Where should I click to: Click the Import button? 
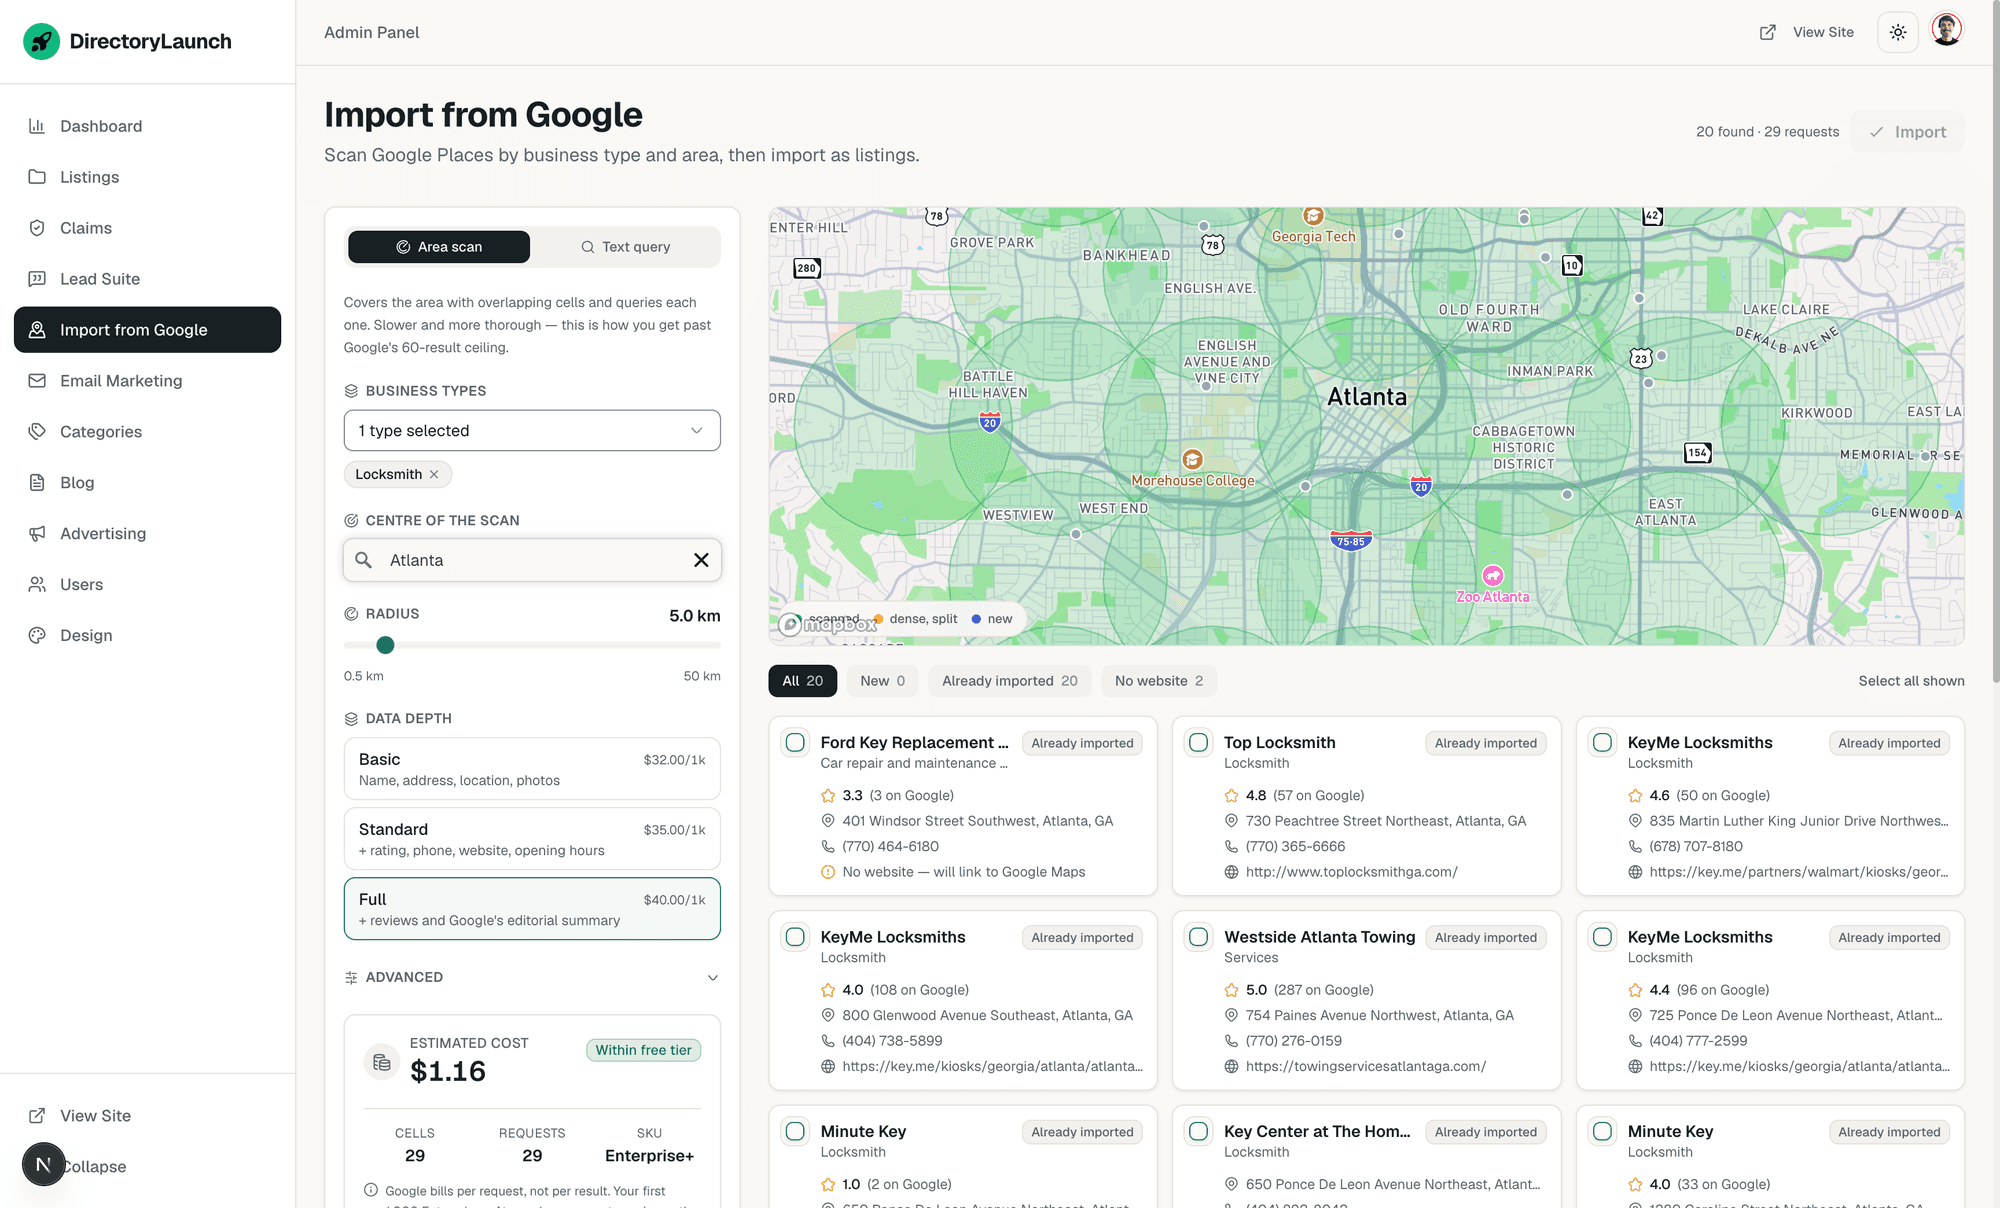tap(1907, 132)
